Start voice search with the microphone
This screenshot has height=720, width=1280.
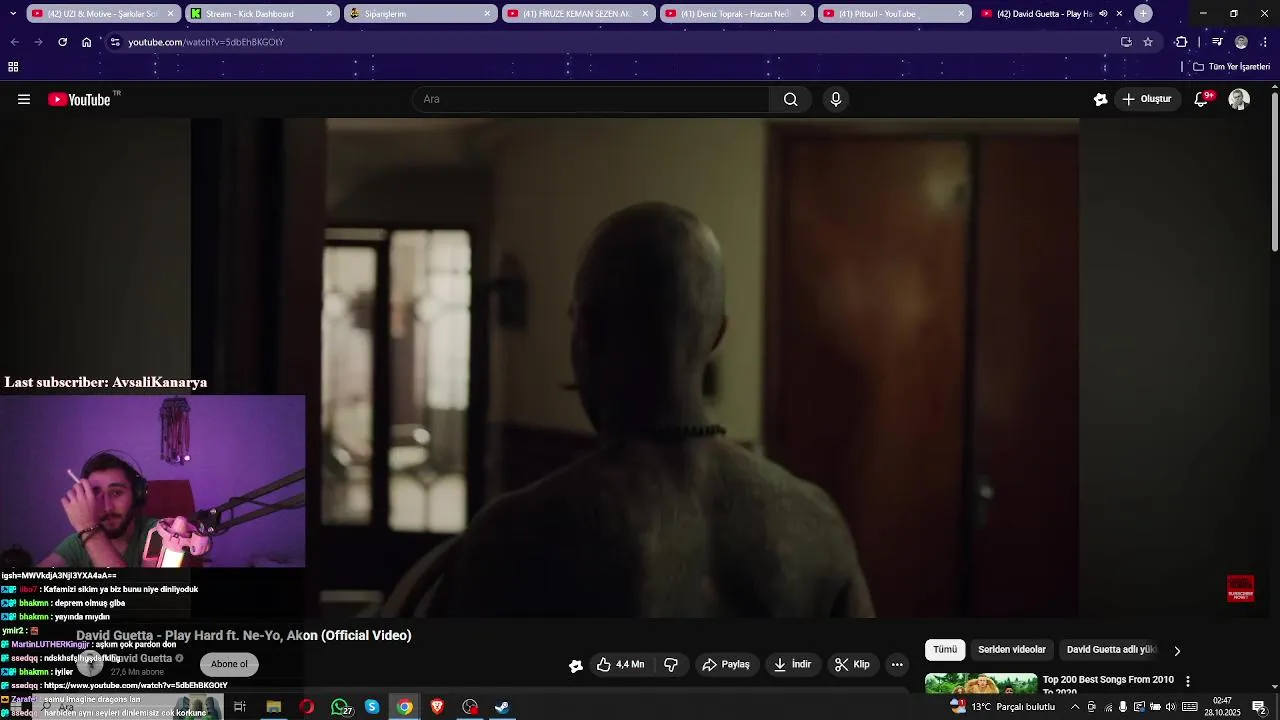click(836, 99)
